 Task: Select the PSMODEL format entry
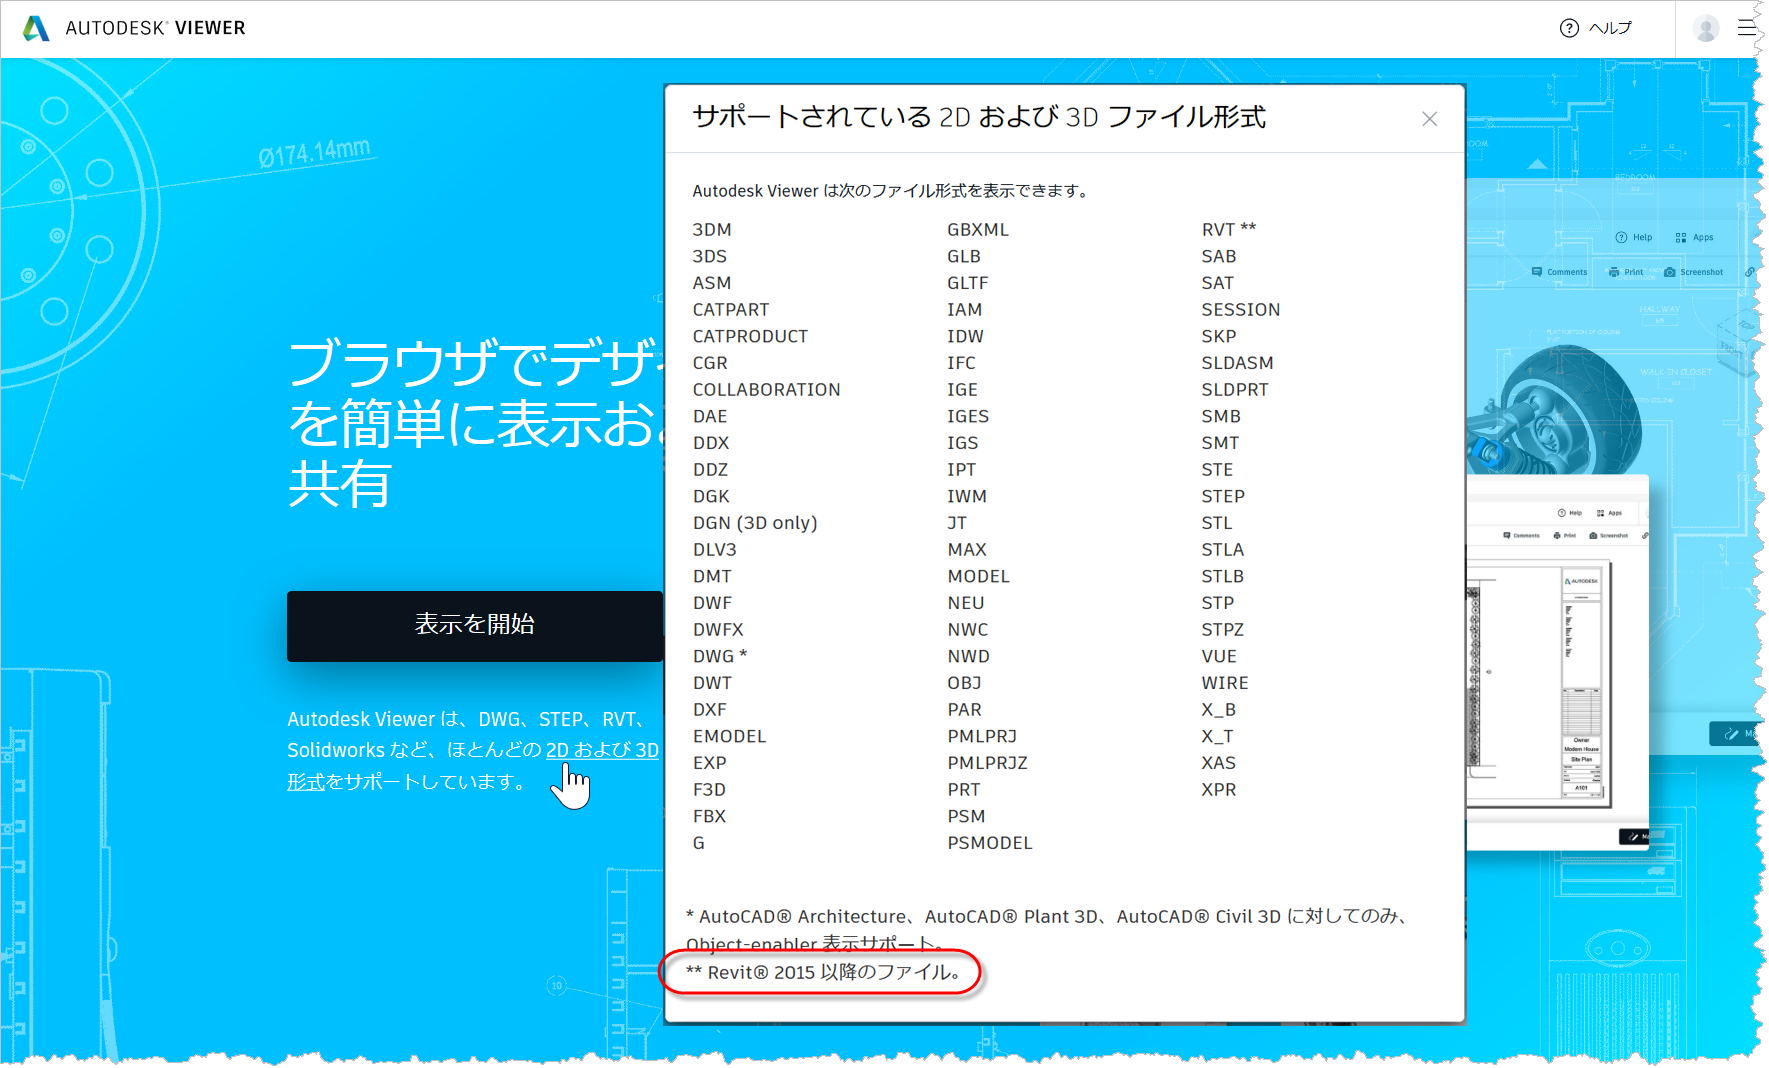click(989, 844)
